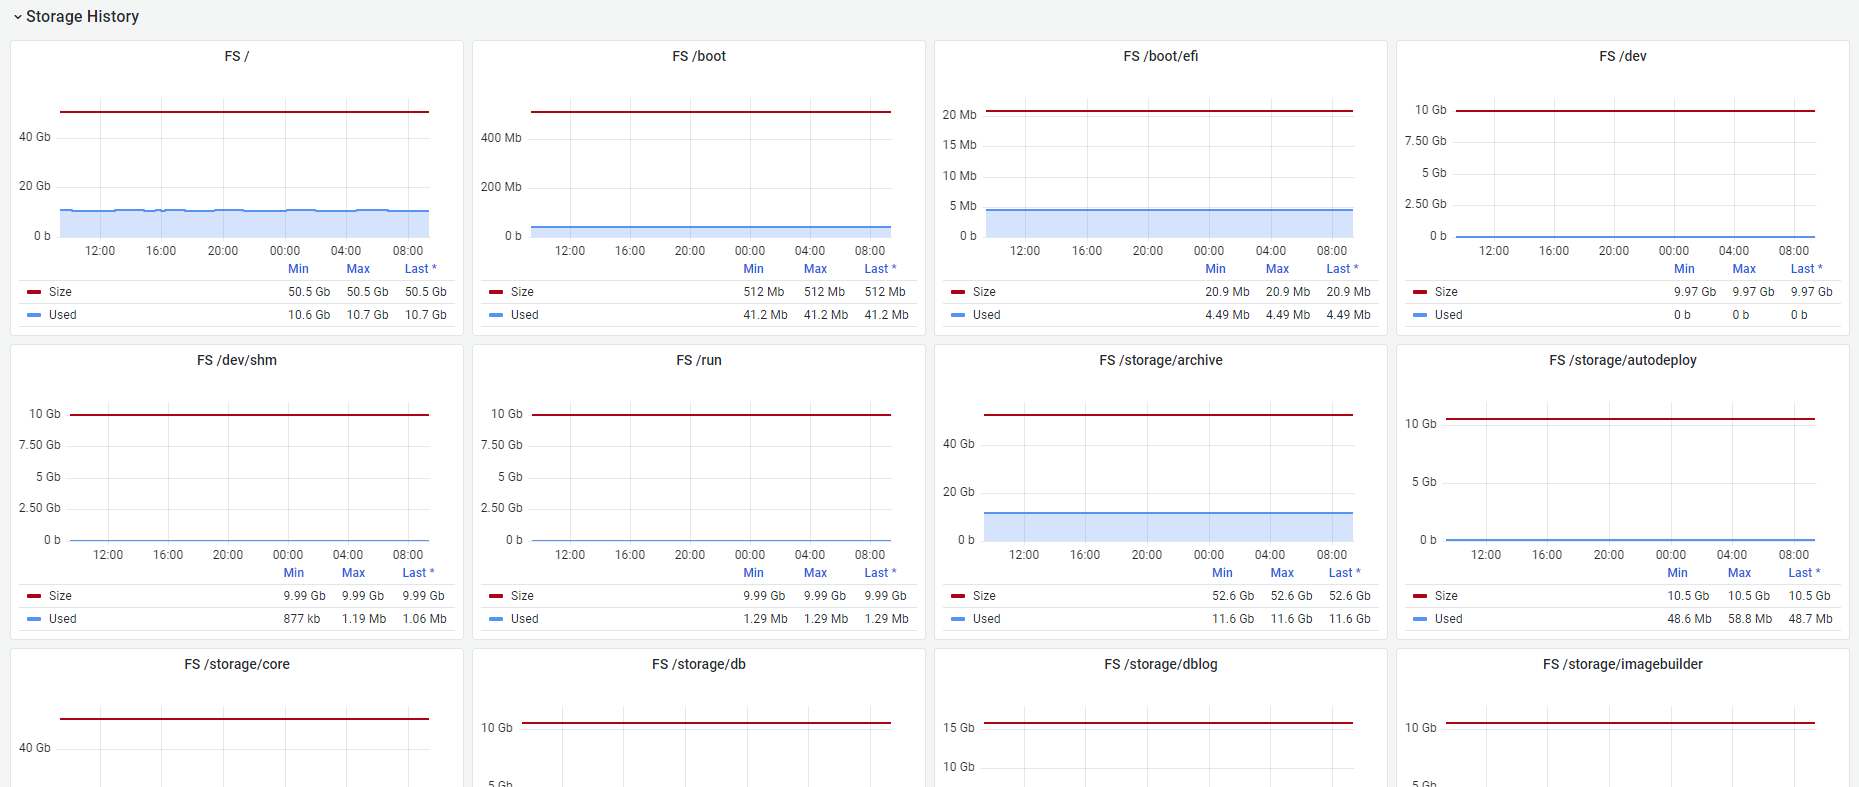Viewport: 1859px width, 787px height.
Task: Click the 877 kb Min value in /dev/shm
Action: click(x=301, y=619)
